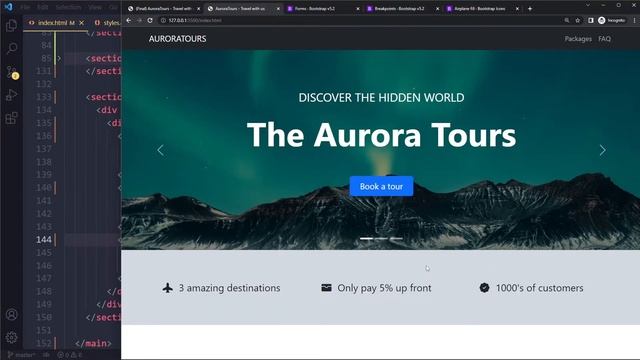This screenshot has height=360, width=640.
Task: View site information icon in address bar
Action: [163, 20]
